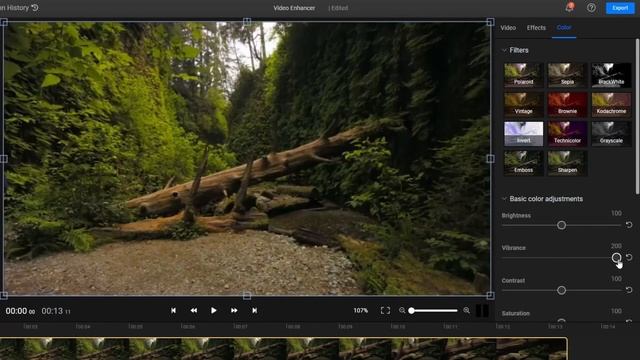Click the current time 00:00 display
640x360 pixels.
20,311
